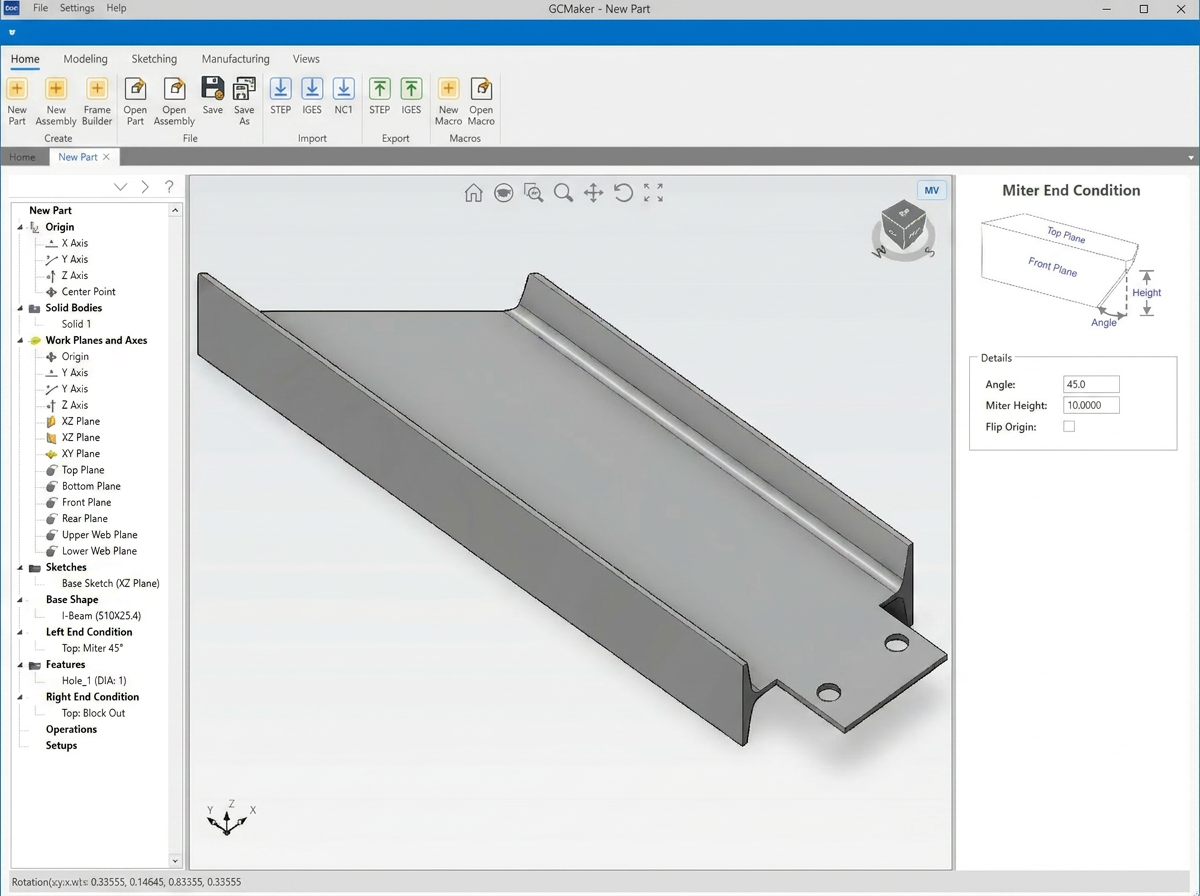This screenshot has width=1200, height=896.
Task: Select the pan arrows tool in viewport
Action: click(593, 193)
